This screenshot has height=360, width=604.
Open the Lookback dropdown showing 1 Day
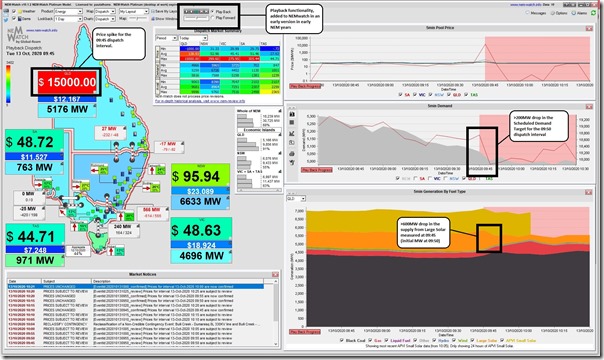(x=69, y=18)
